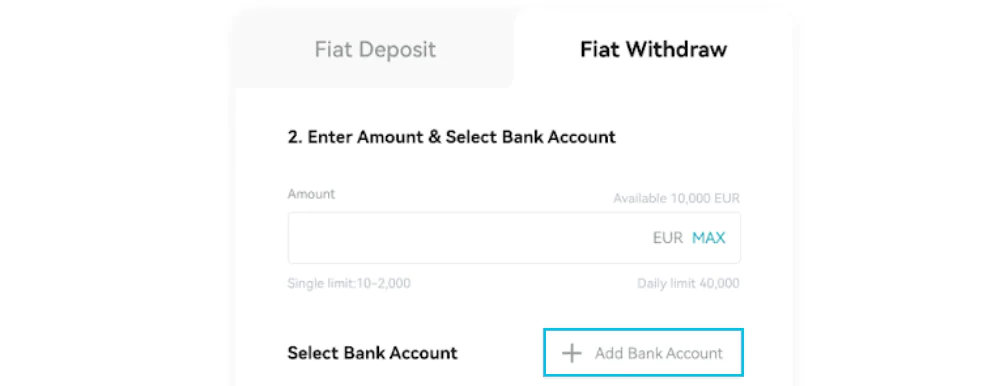The height and width of the screenshot is (386, 995).
Task: Select the Fiat Withdraw tab
Action: (654, 50)
